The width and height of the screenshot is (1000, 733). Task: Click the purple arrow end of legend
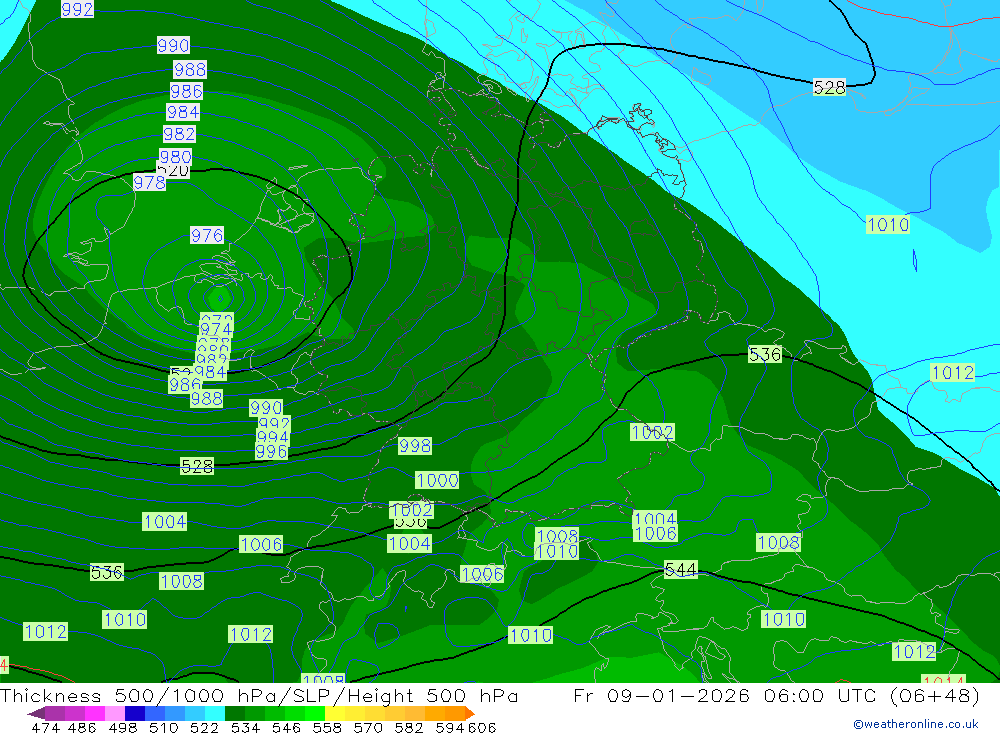coord(36,713)
